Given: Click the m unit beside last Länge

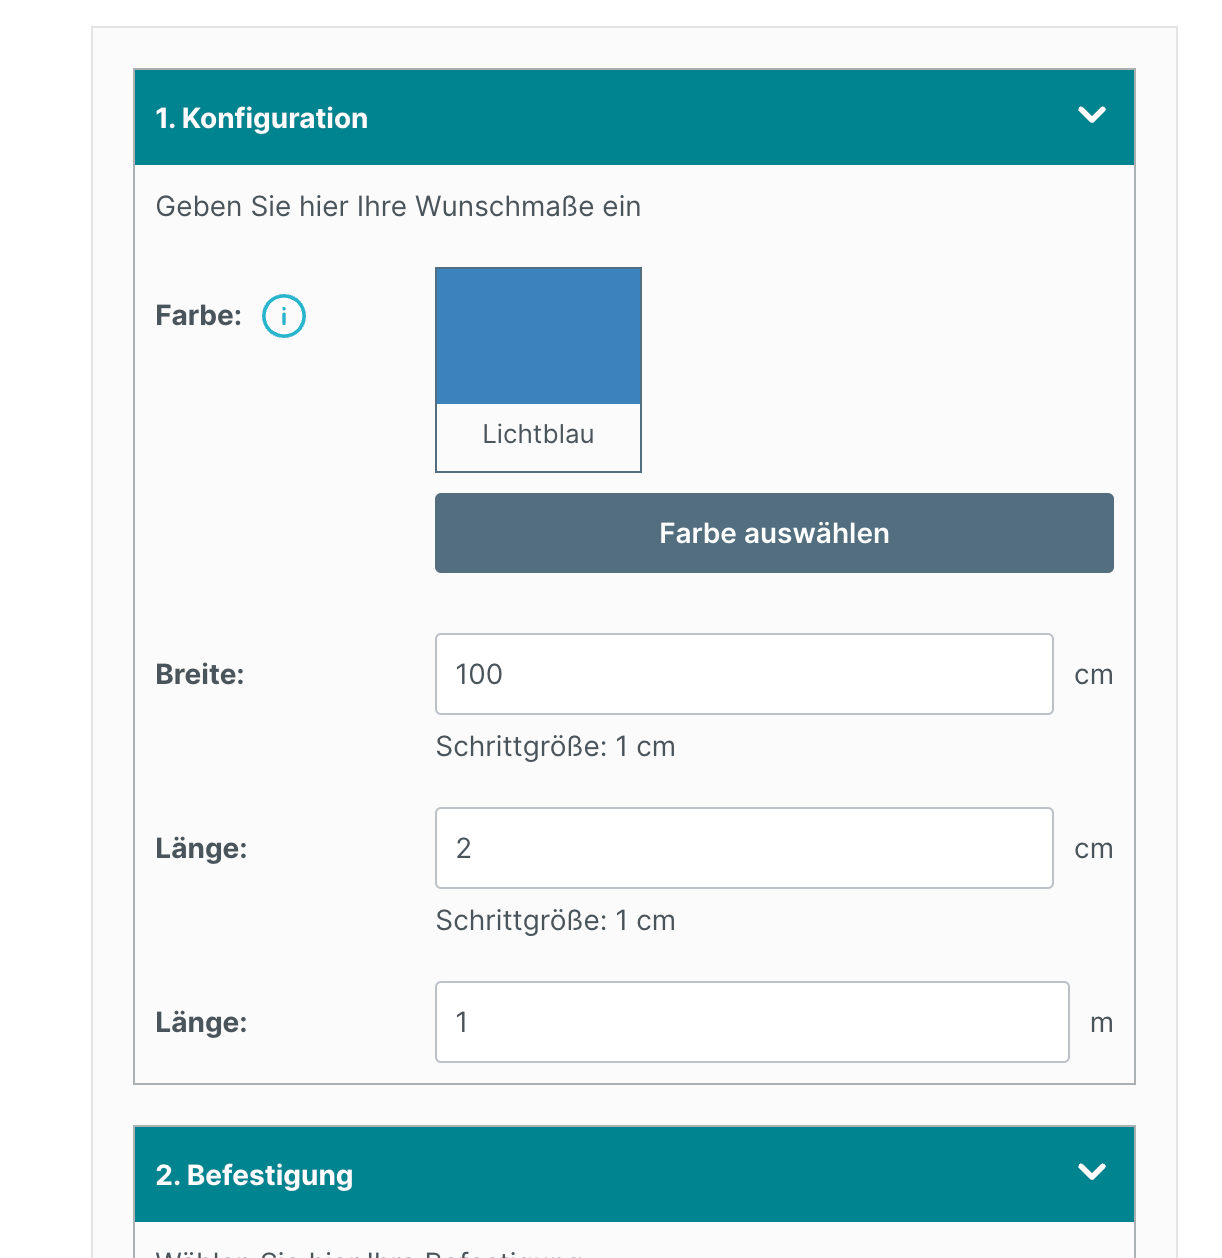Looking at the screenshot, I should tap(1101, 1023).
